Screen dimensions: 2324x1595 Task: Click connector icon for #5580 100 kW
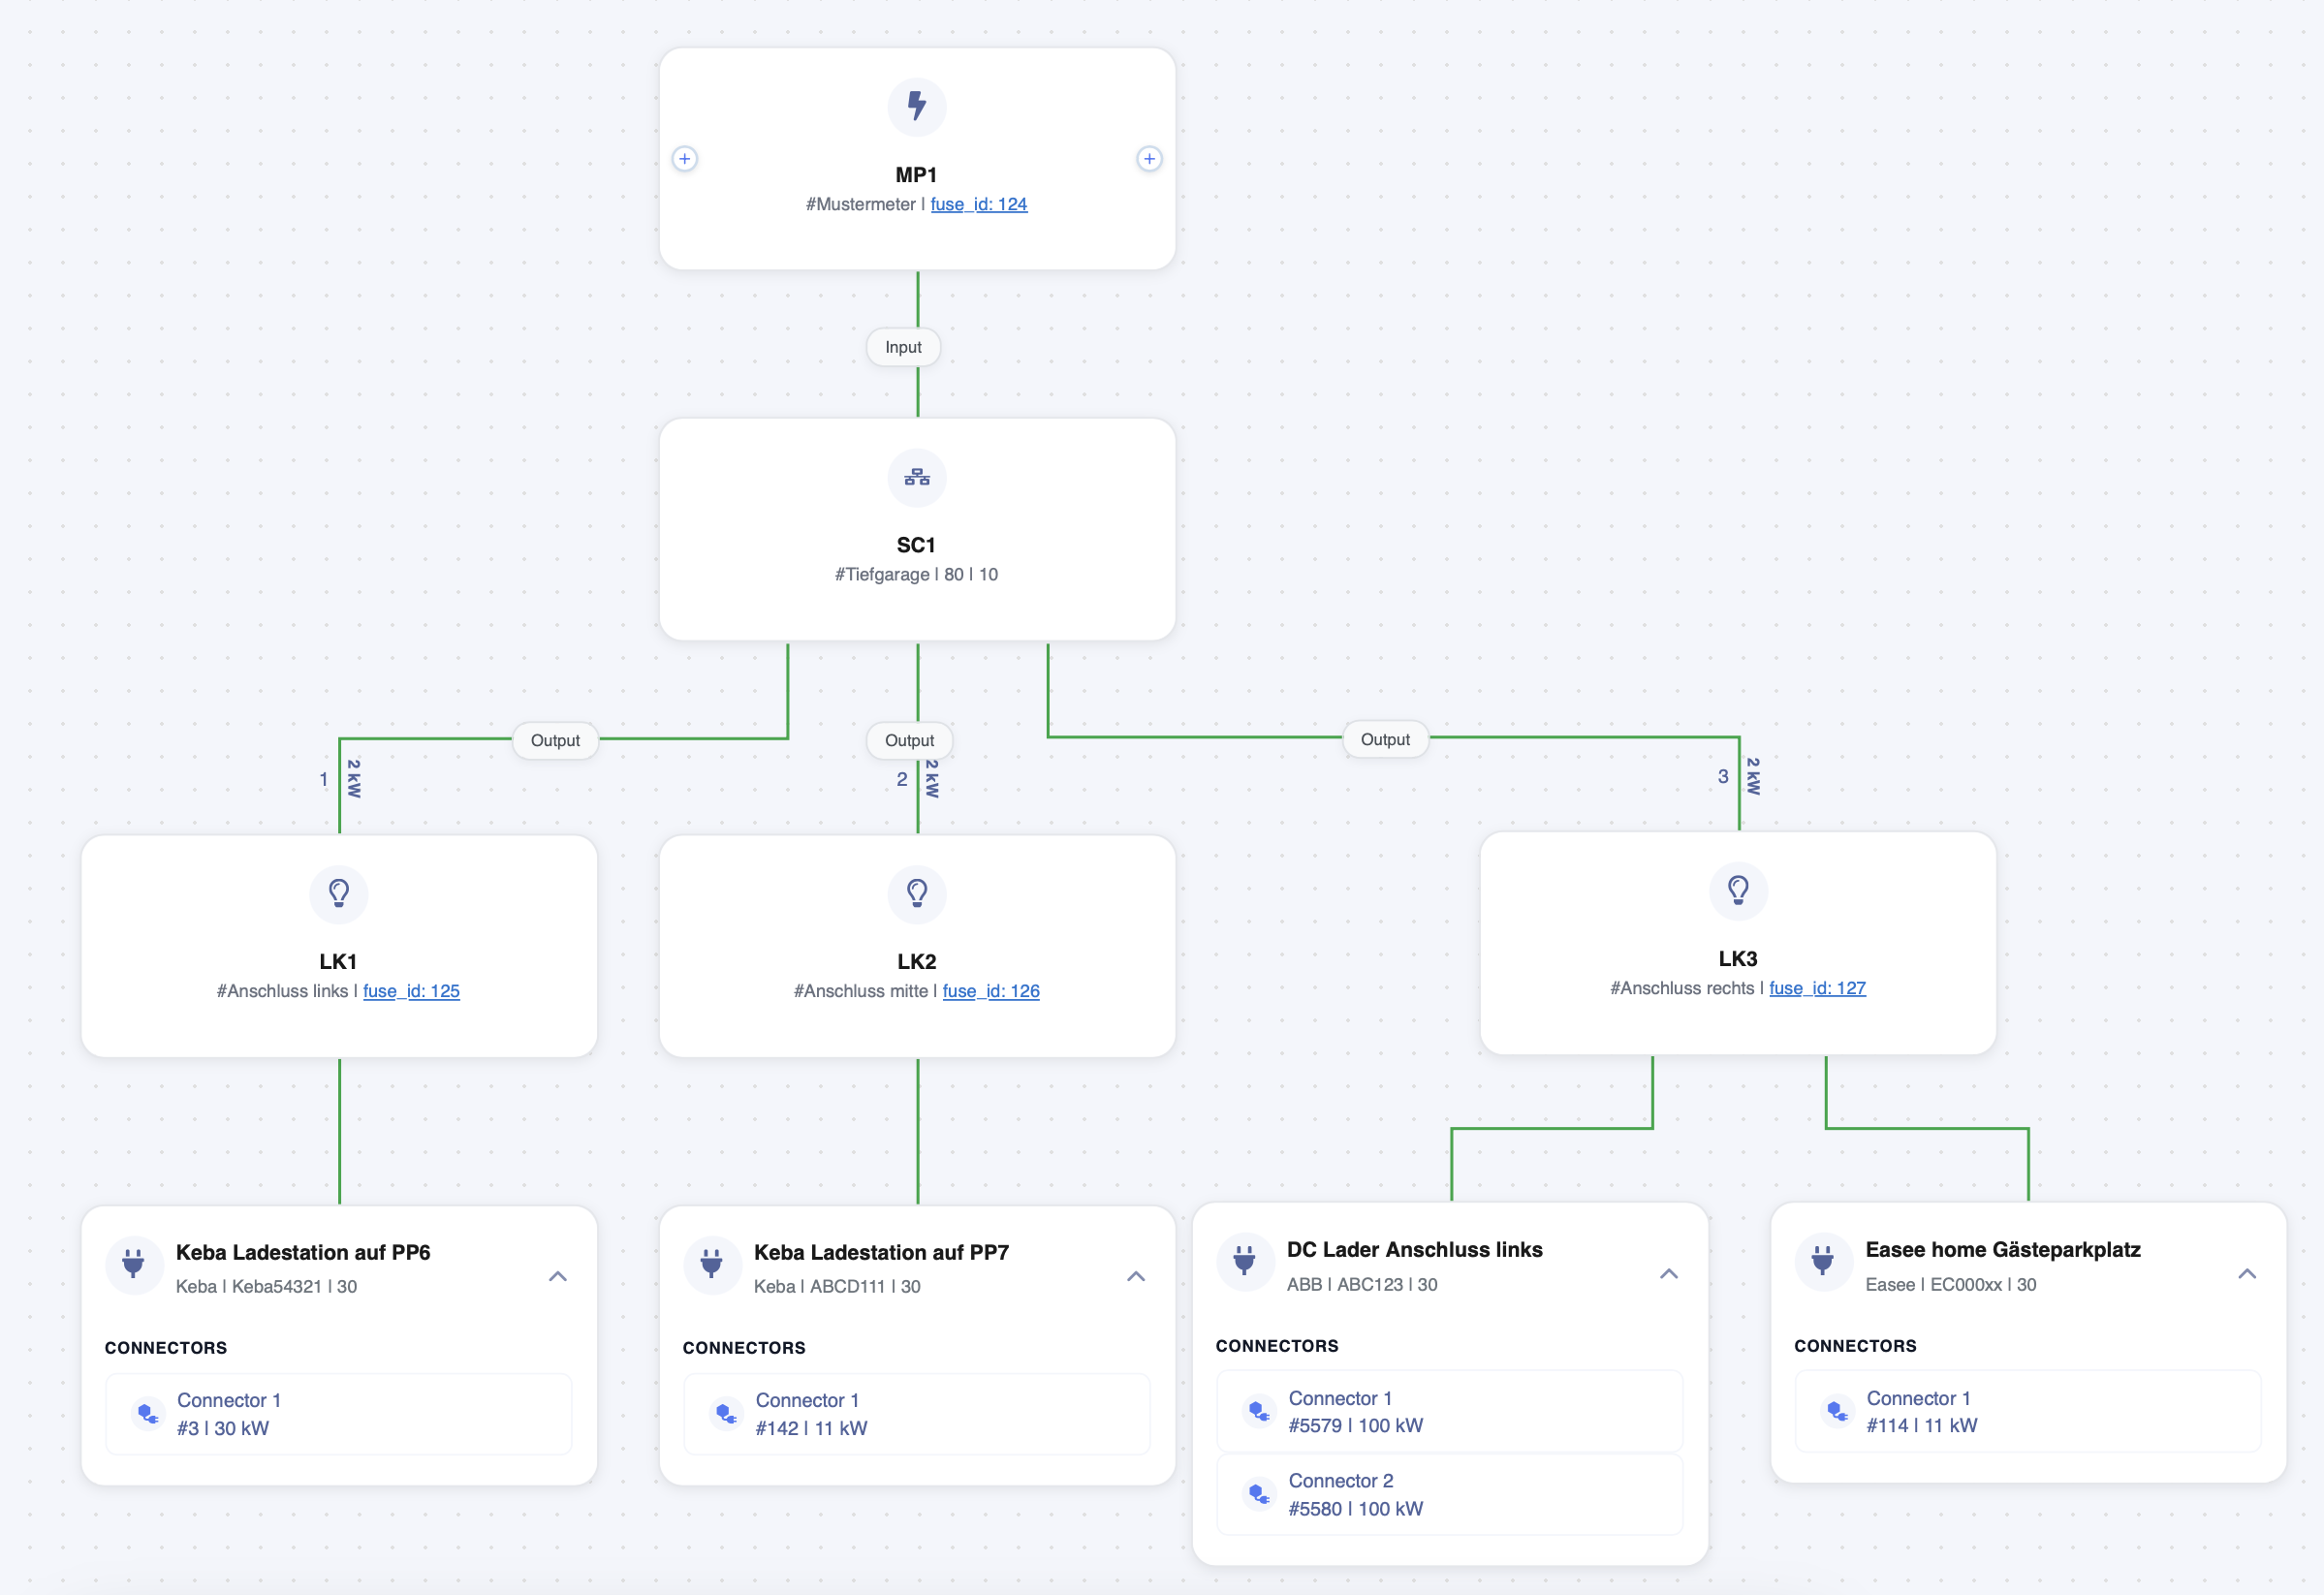(1259, 1494)
